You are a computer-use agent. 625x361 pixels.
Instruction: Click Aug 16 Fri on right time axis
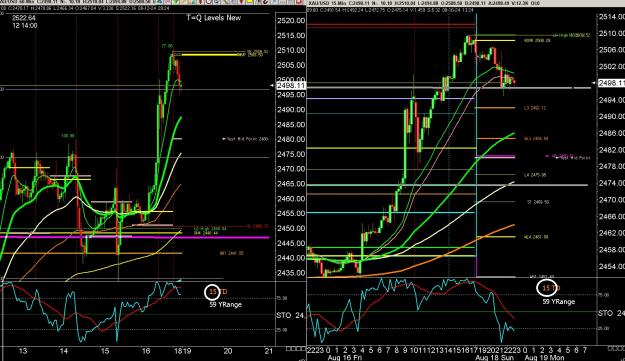click(344, 357)
